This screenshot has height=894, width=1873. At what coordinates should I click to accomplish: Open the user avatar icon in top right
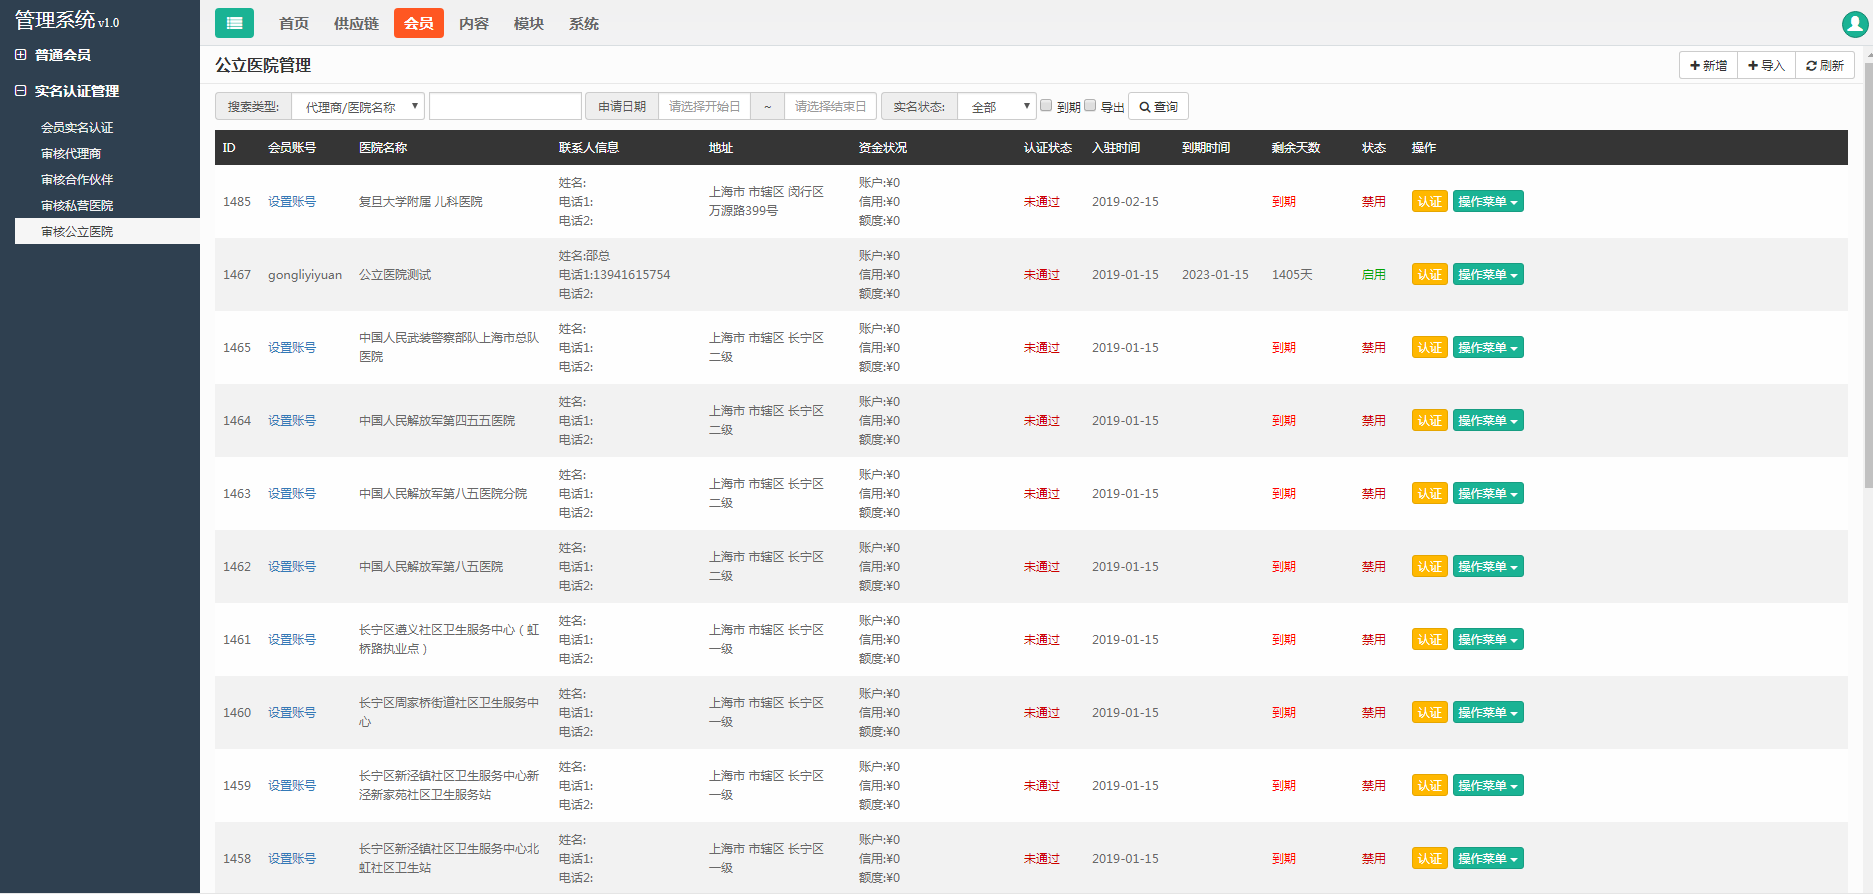tap(1854, 24)
